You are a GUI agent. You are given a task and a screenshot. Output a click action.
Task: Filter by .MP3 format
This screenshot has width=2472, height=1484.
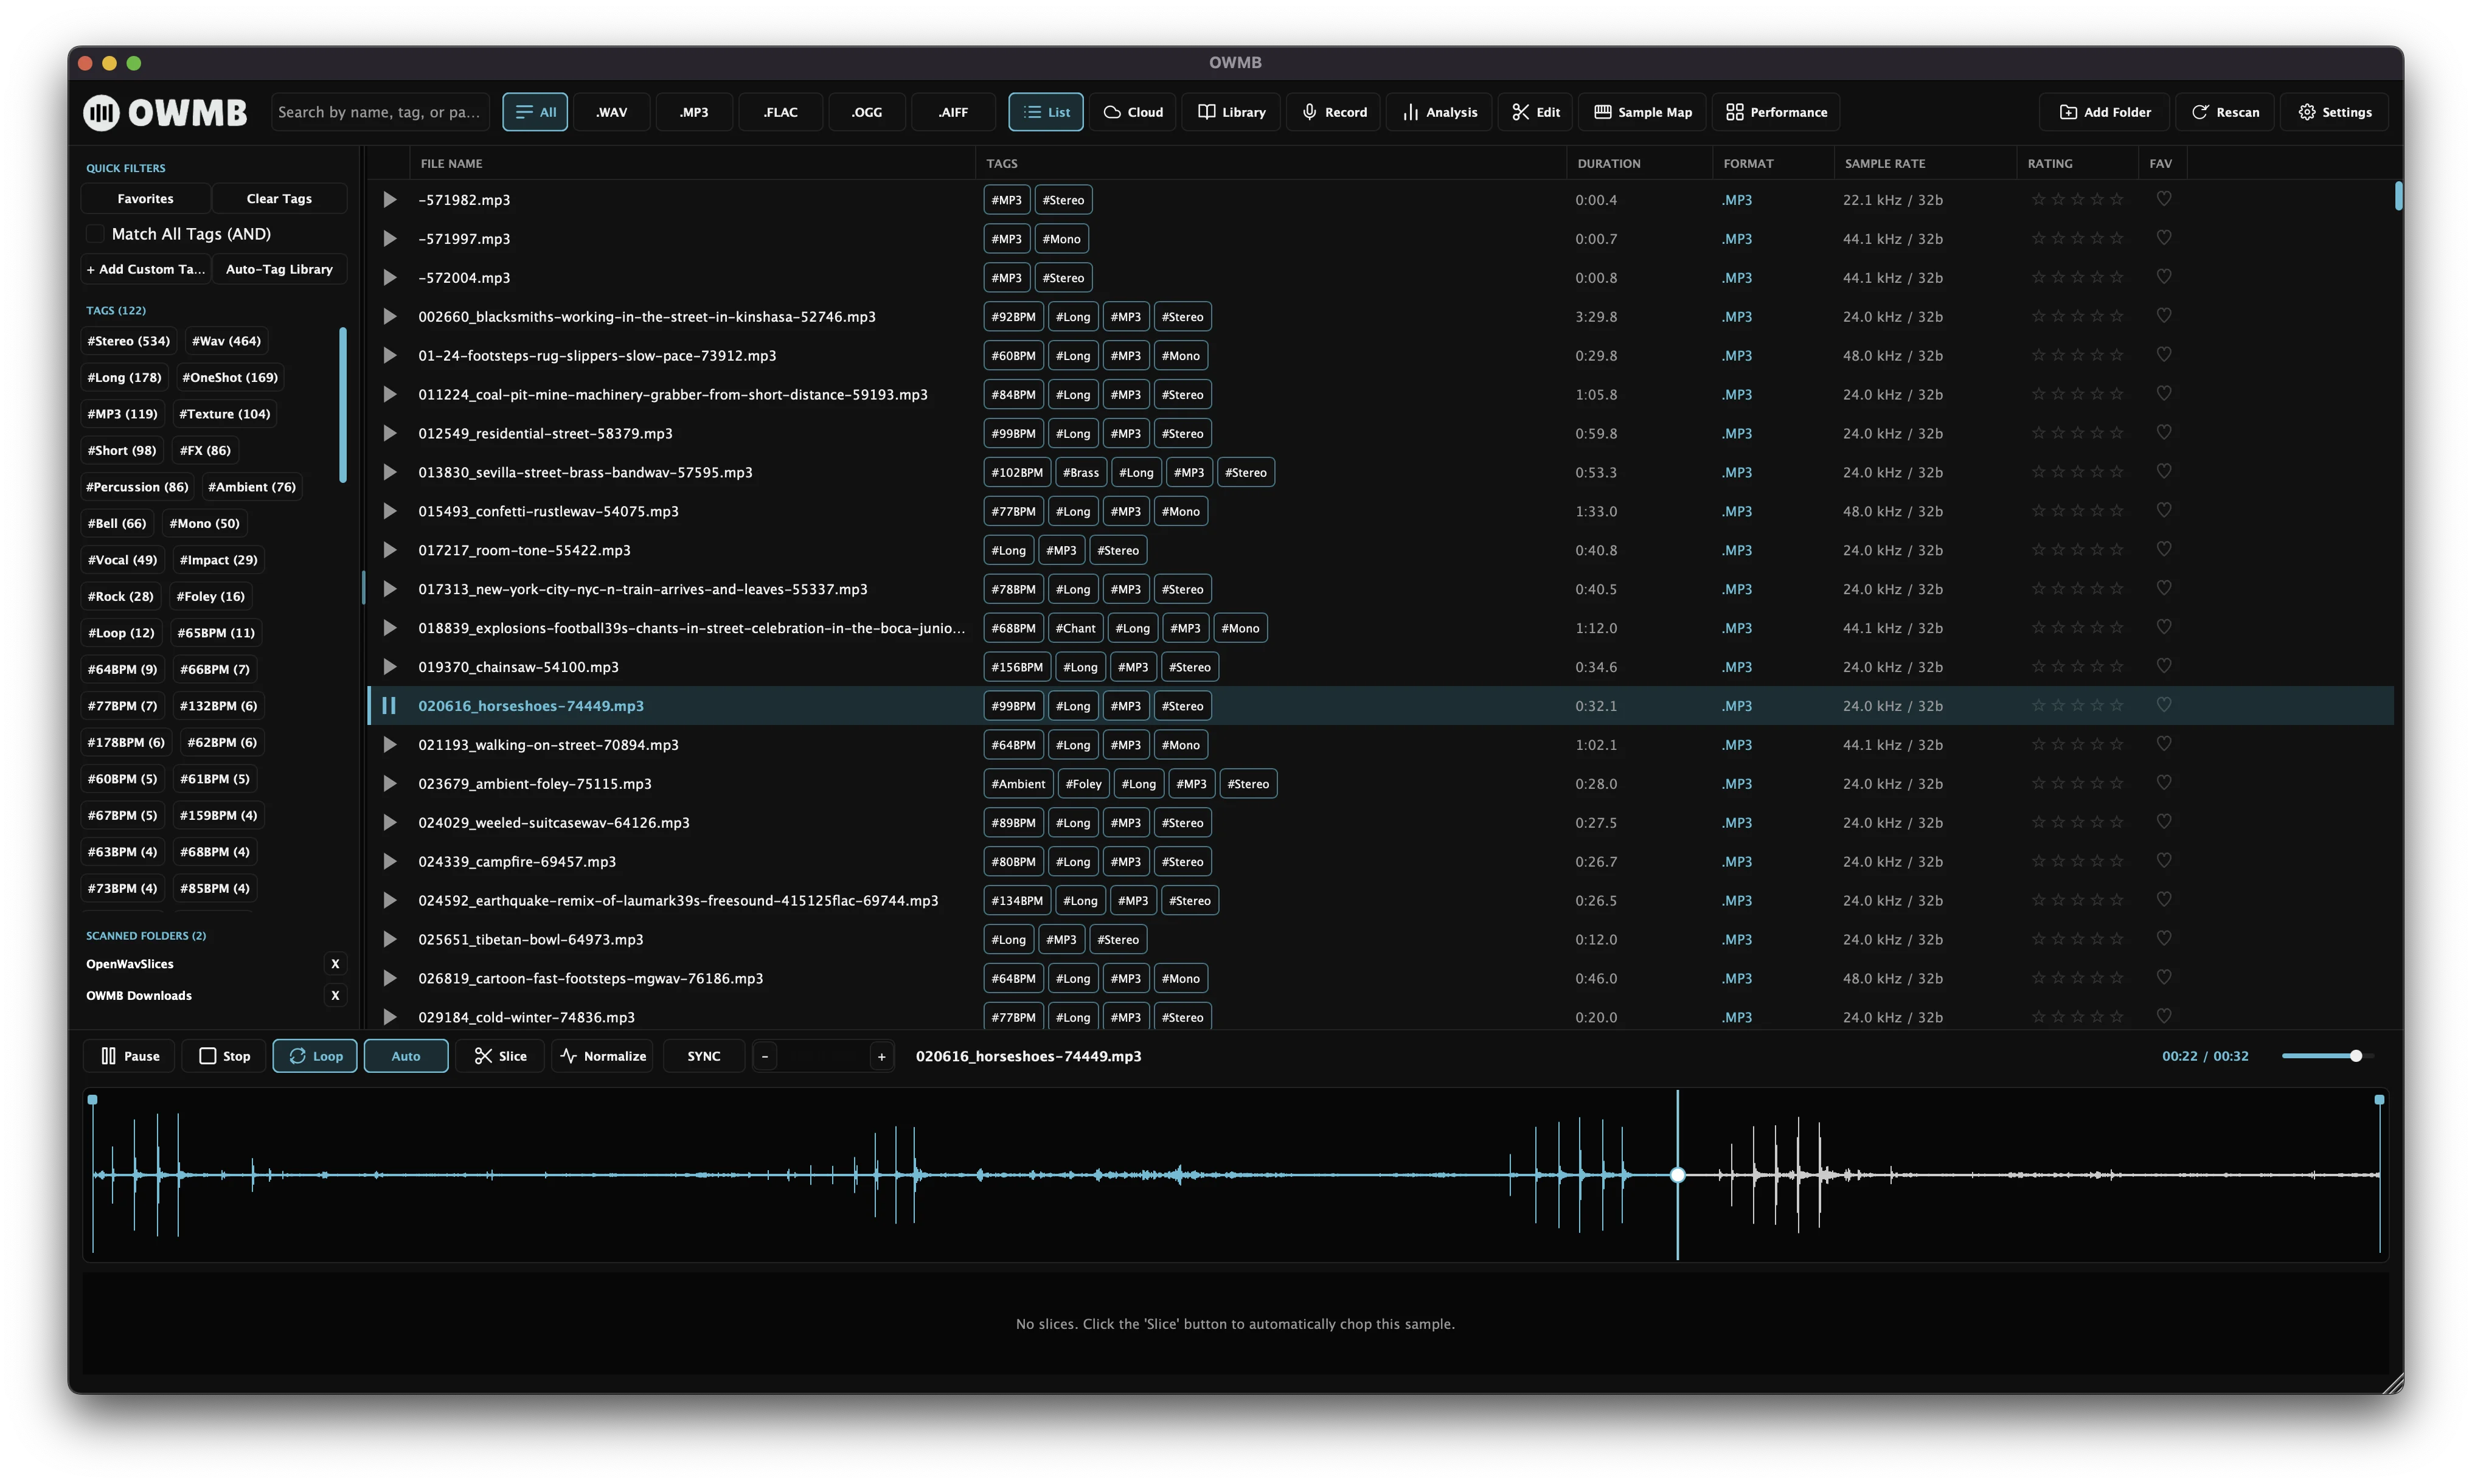tap(694, 112)
